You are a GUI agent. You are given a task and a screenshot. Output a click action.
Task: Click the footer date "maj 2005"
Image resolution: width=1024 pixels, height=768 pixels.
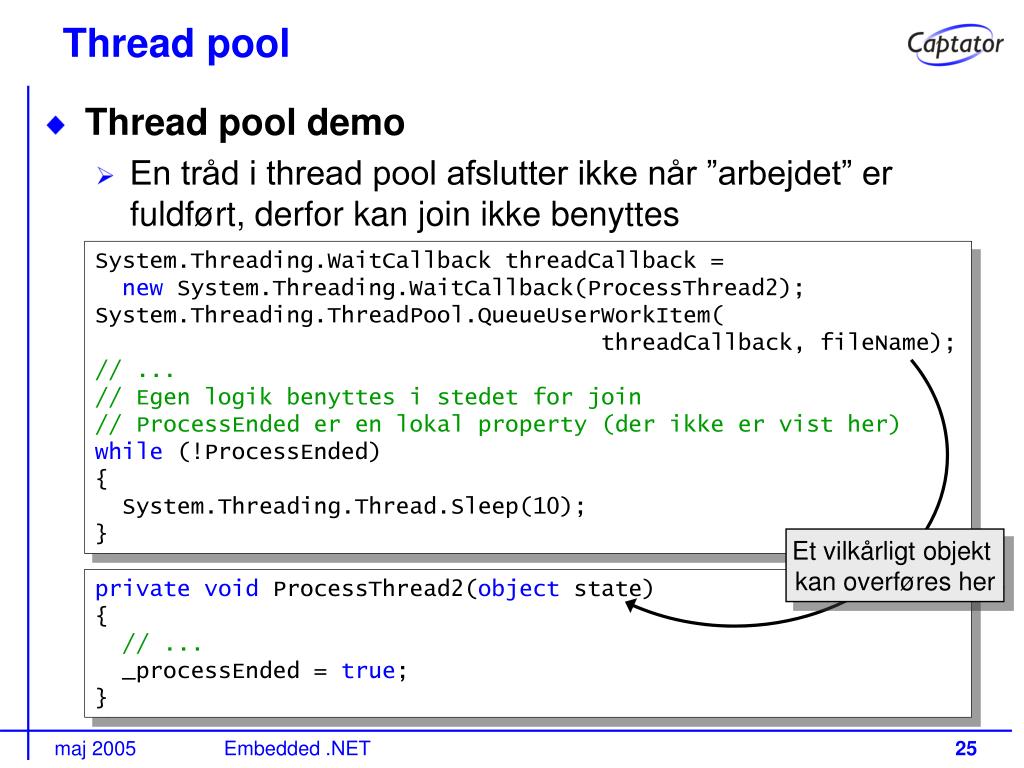[95, 748]
